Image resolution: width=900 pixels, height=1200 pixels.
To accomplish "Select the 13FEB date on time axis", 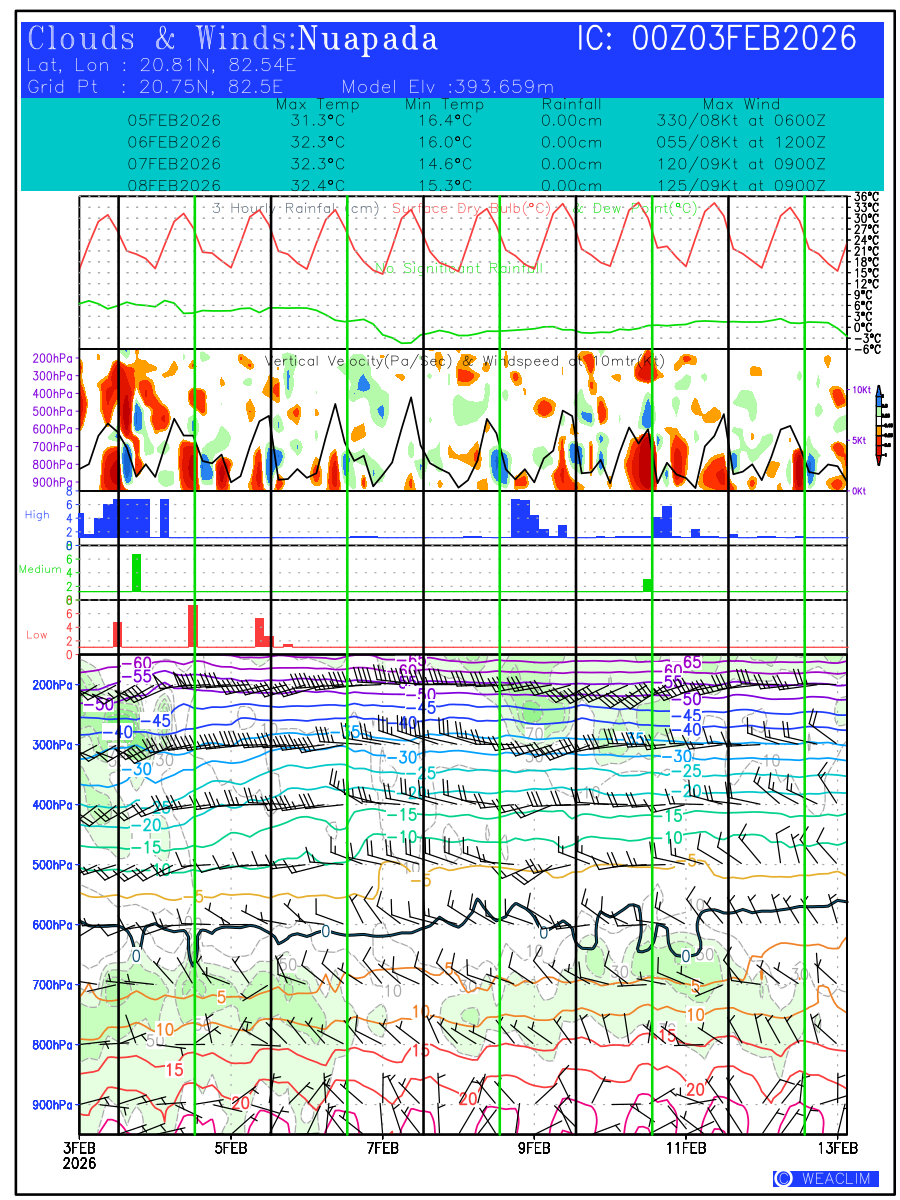I will tap(838, 1148).
